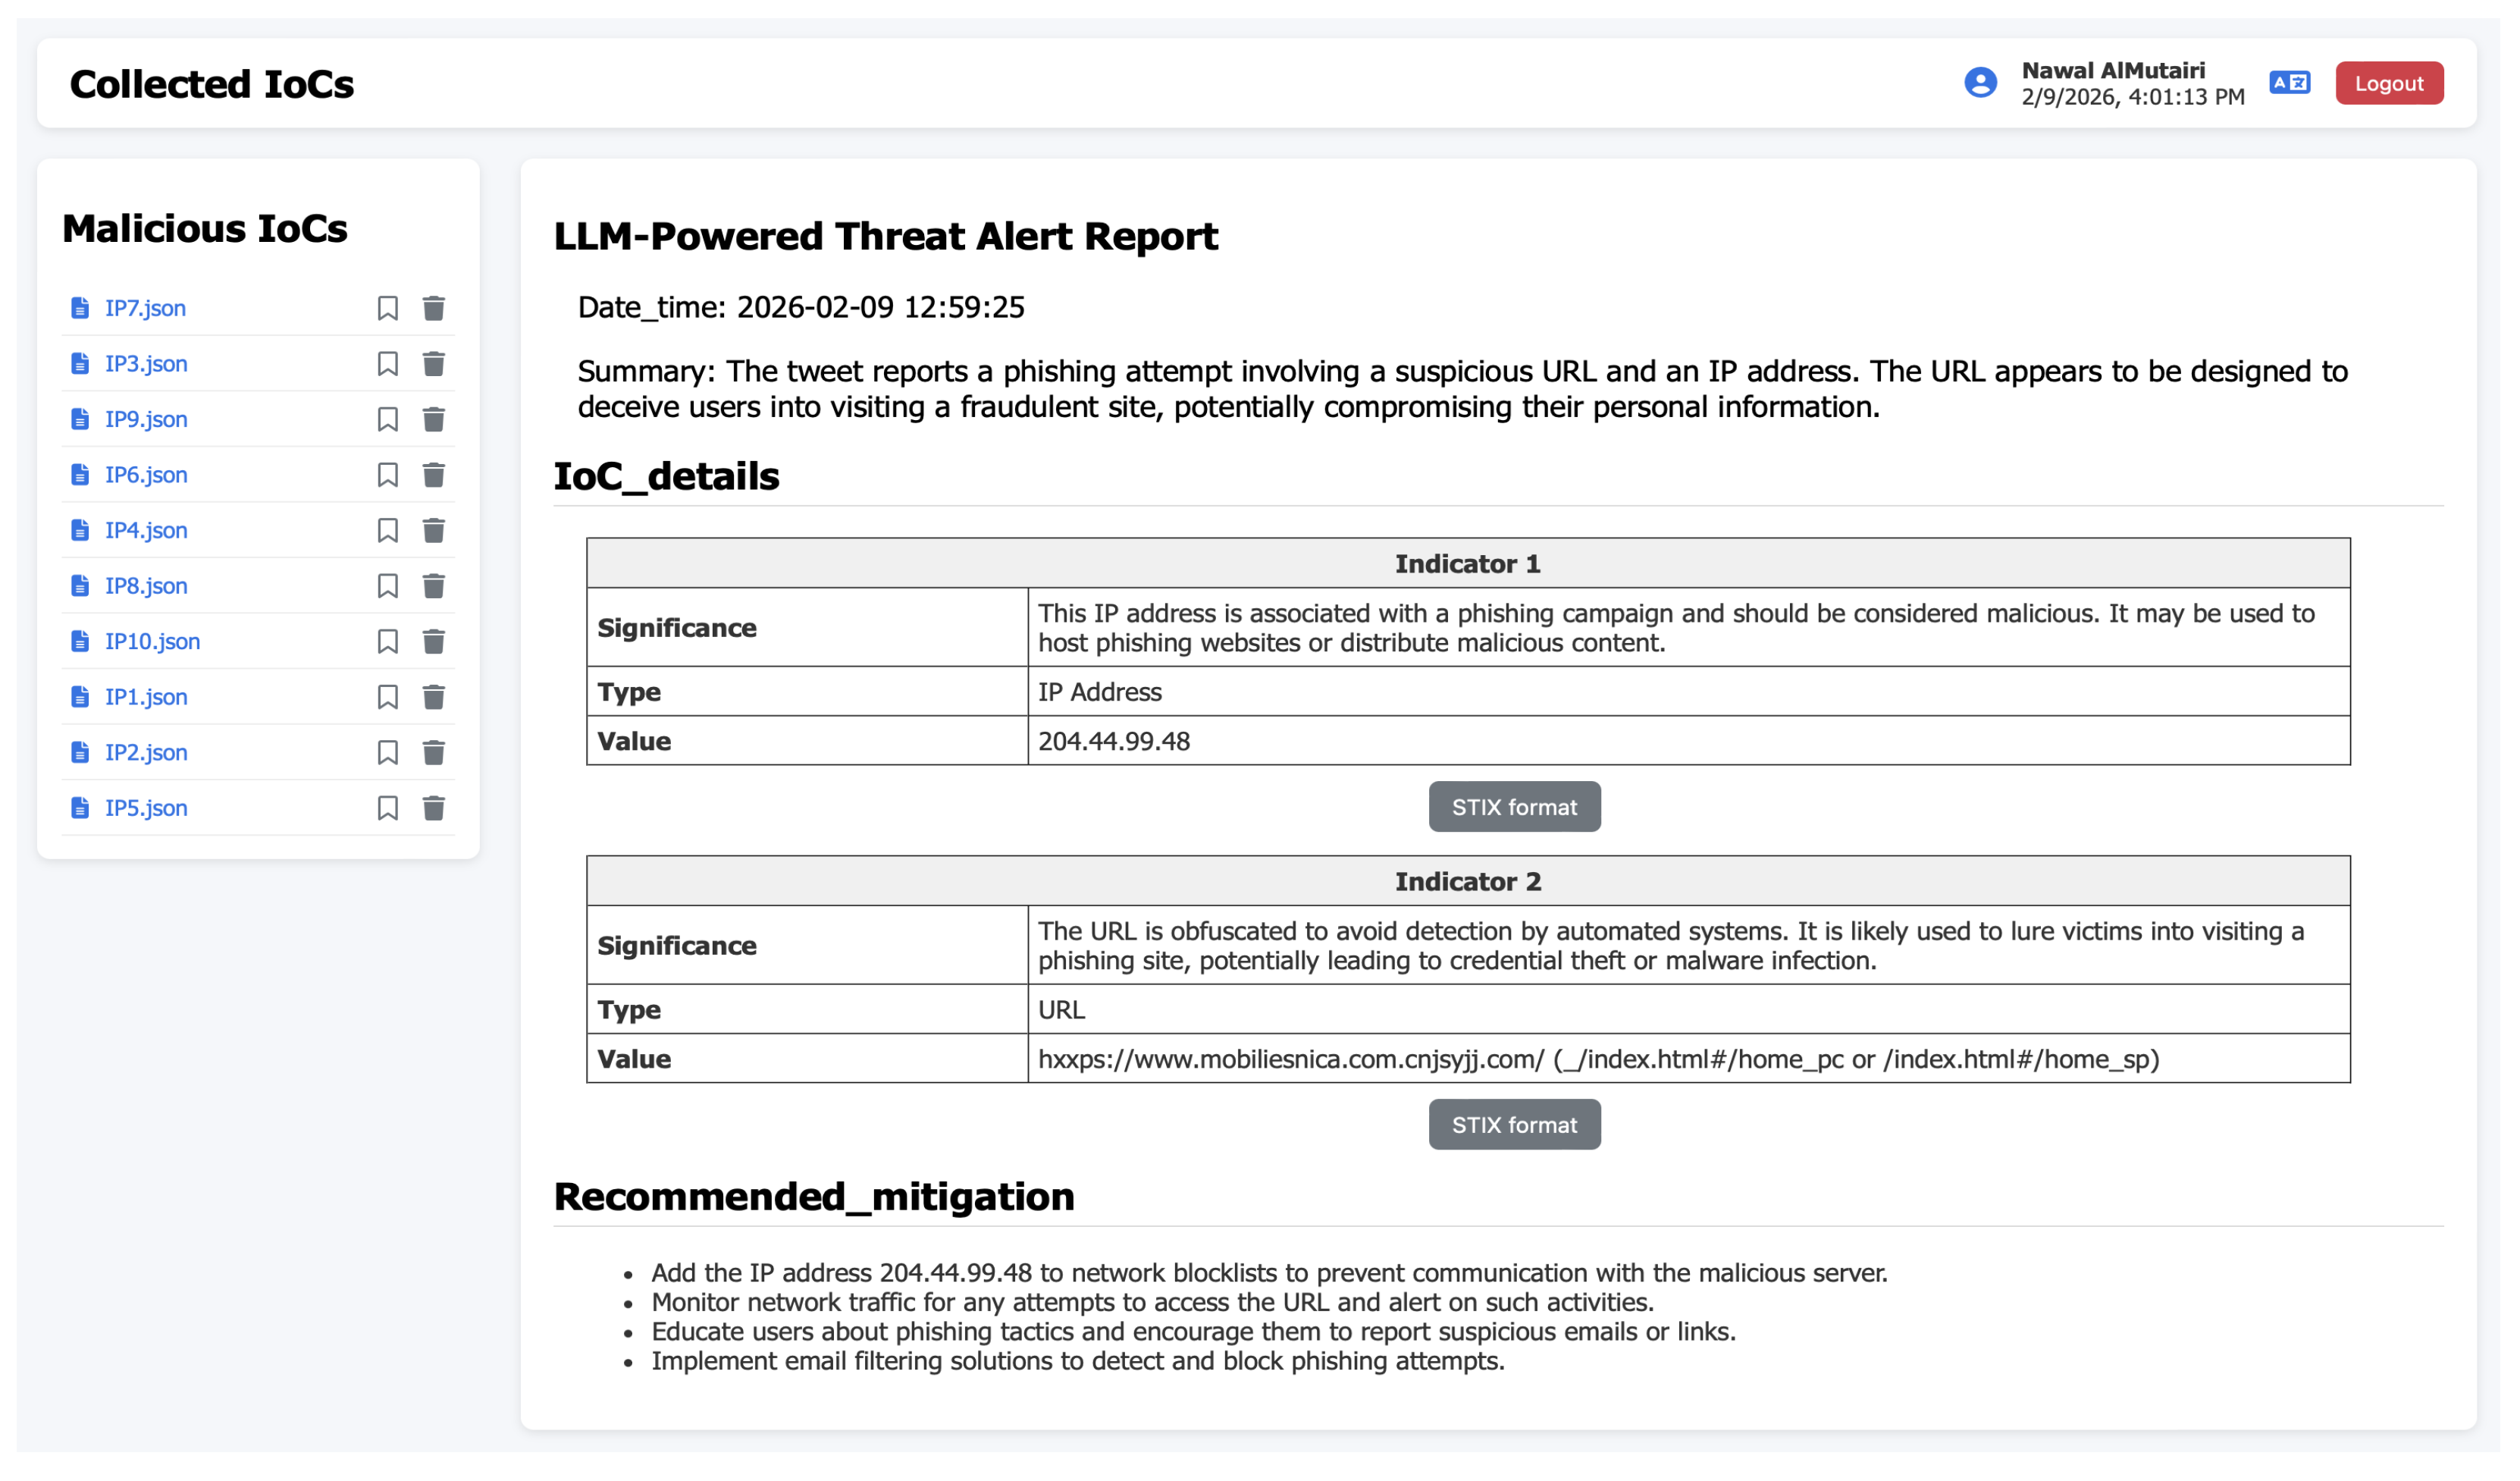2520x1481 pixels.
Task: Open the IP10.json report
Action: pyautogui.click(x=153, y=641)
